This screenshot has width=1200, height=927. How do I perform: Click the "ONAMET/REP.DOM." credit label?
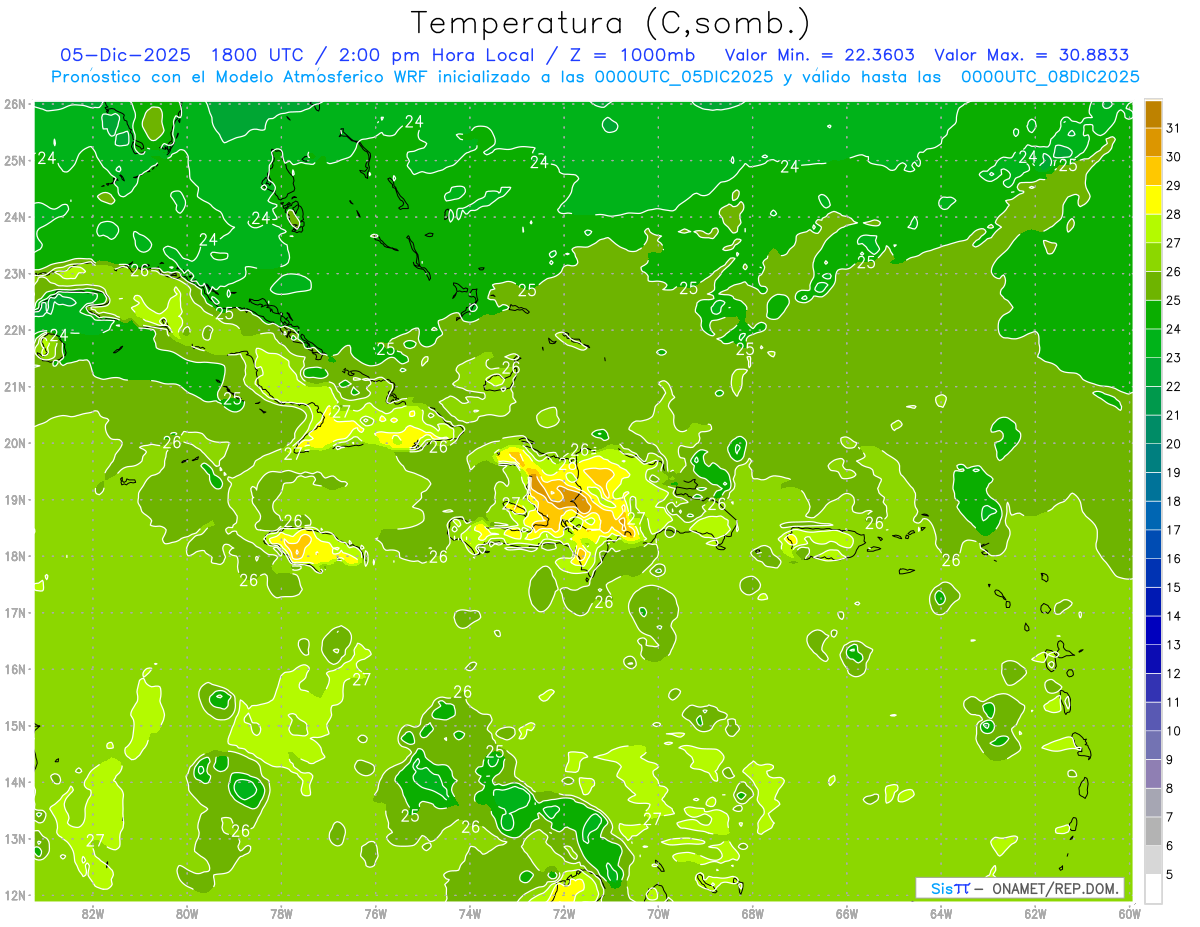coord(1055,888)
